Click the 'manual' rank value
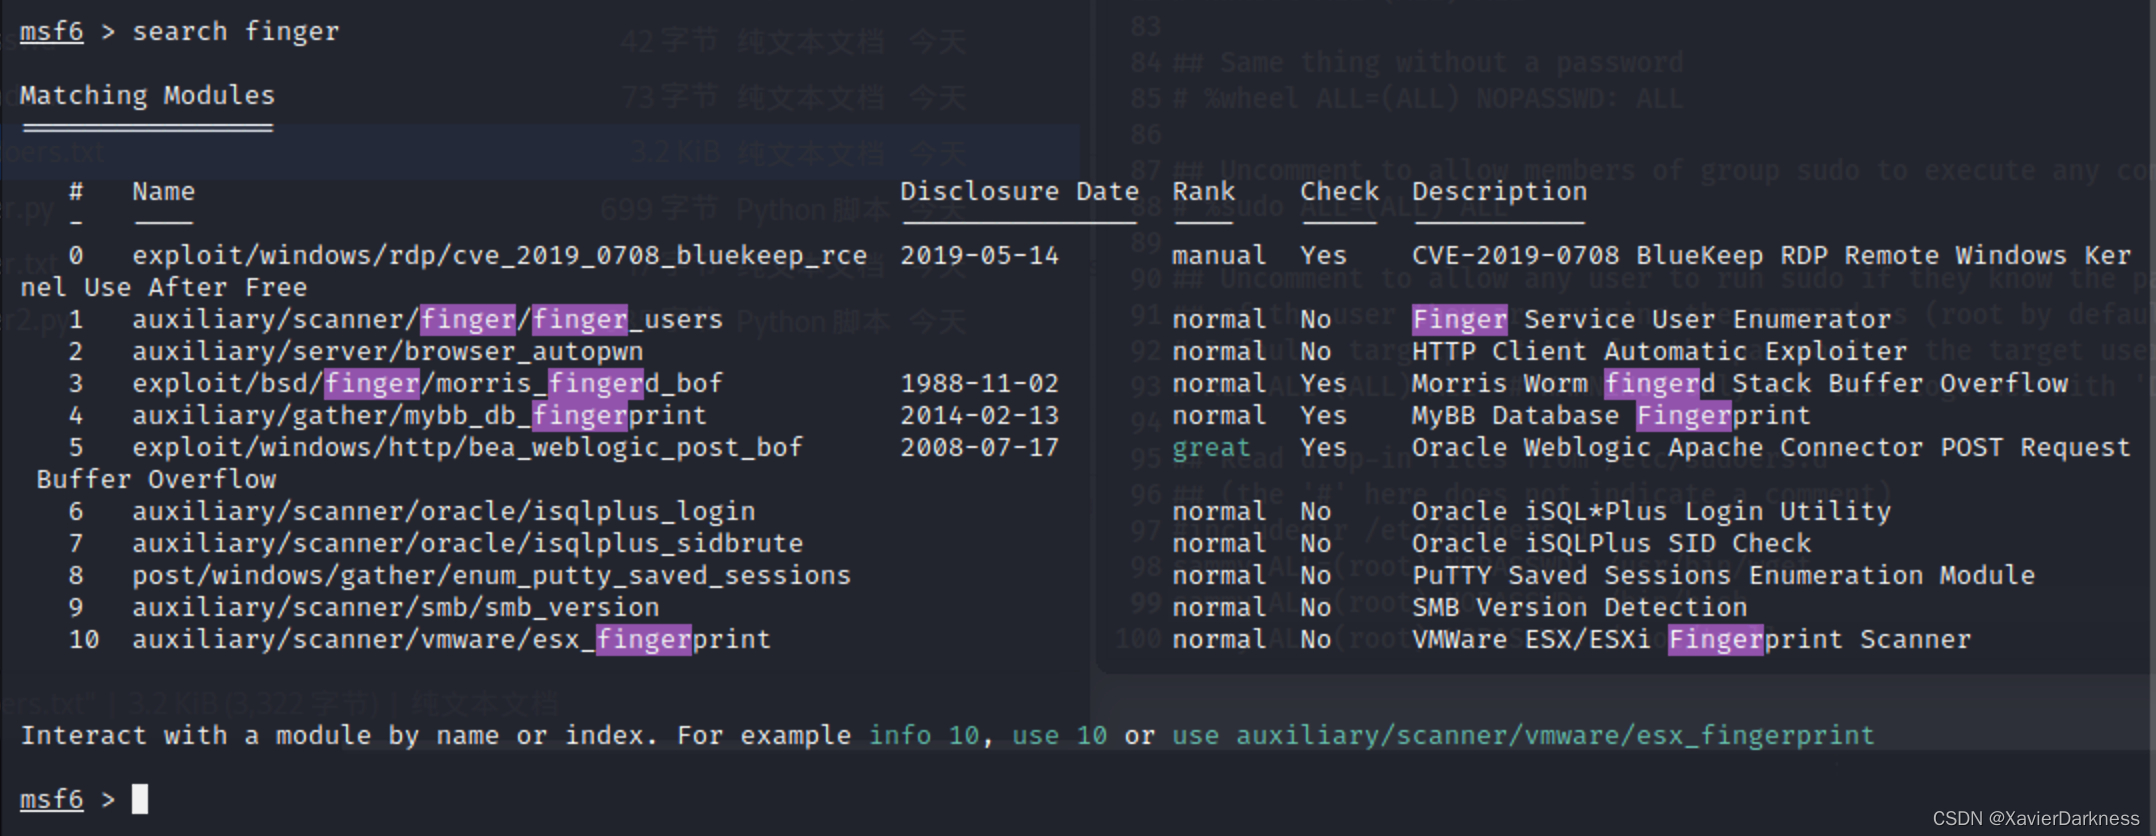Viewport: 2156px width, 836px height. (x=1219, y=256)
